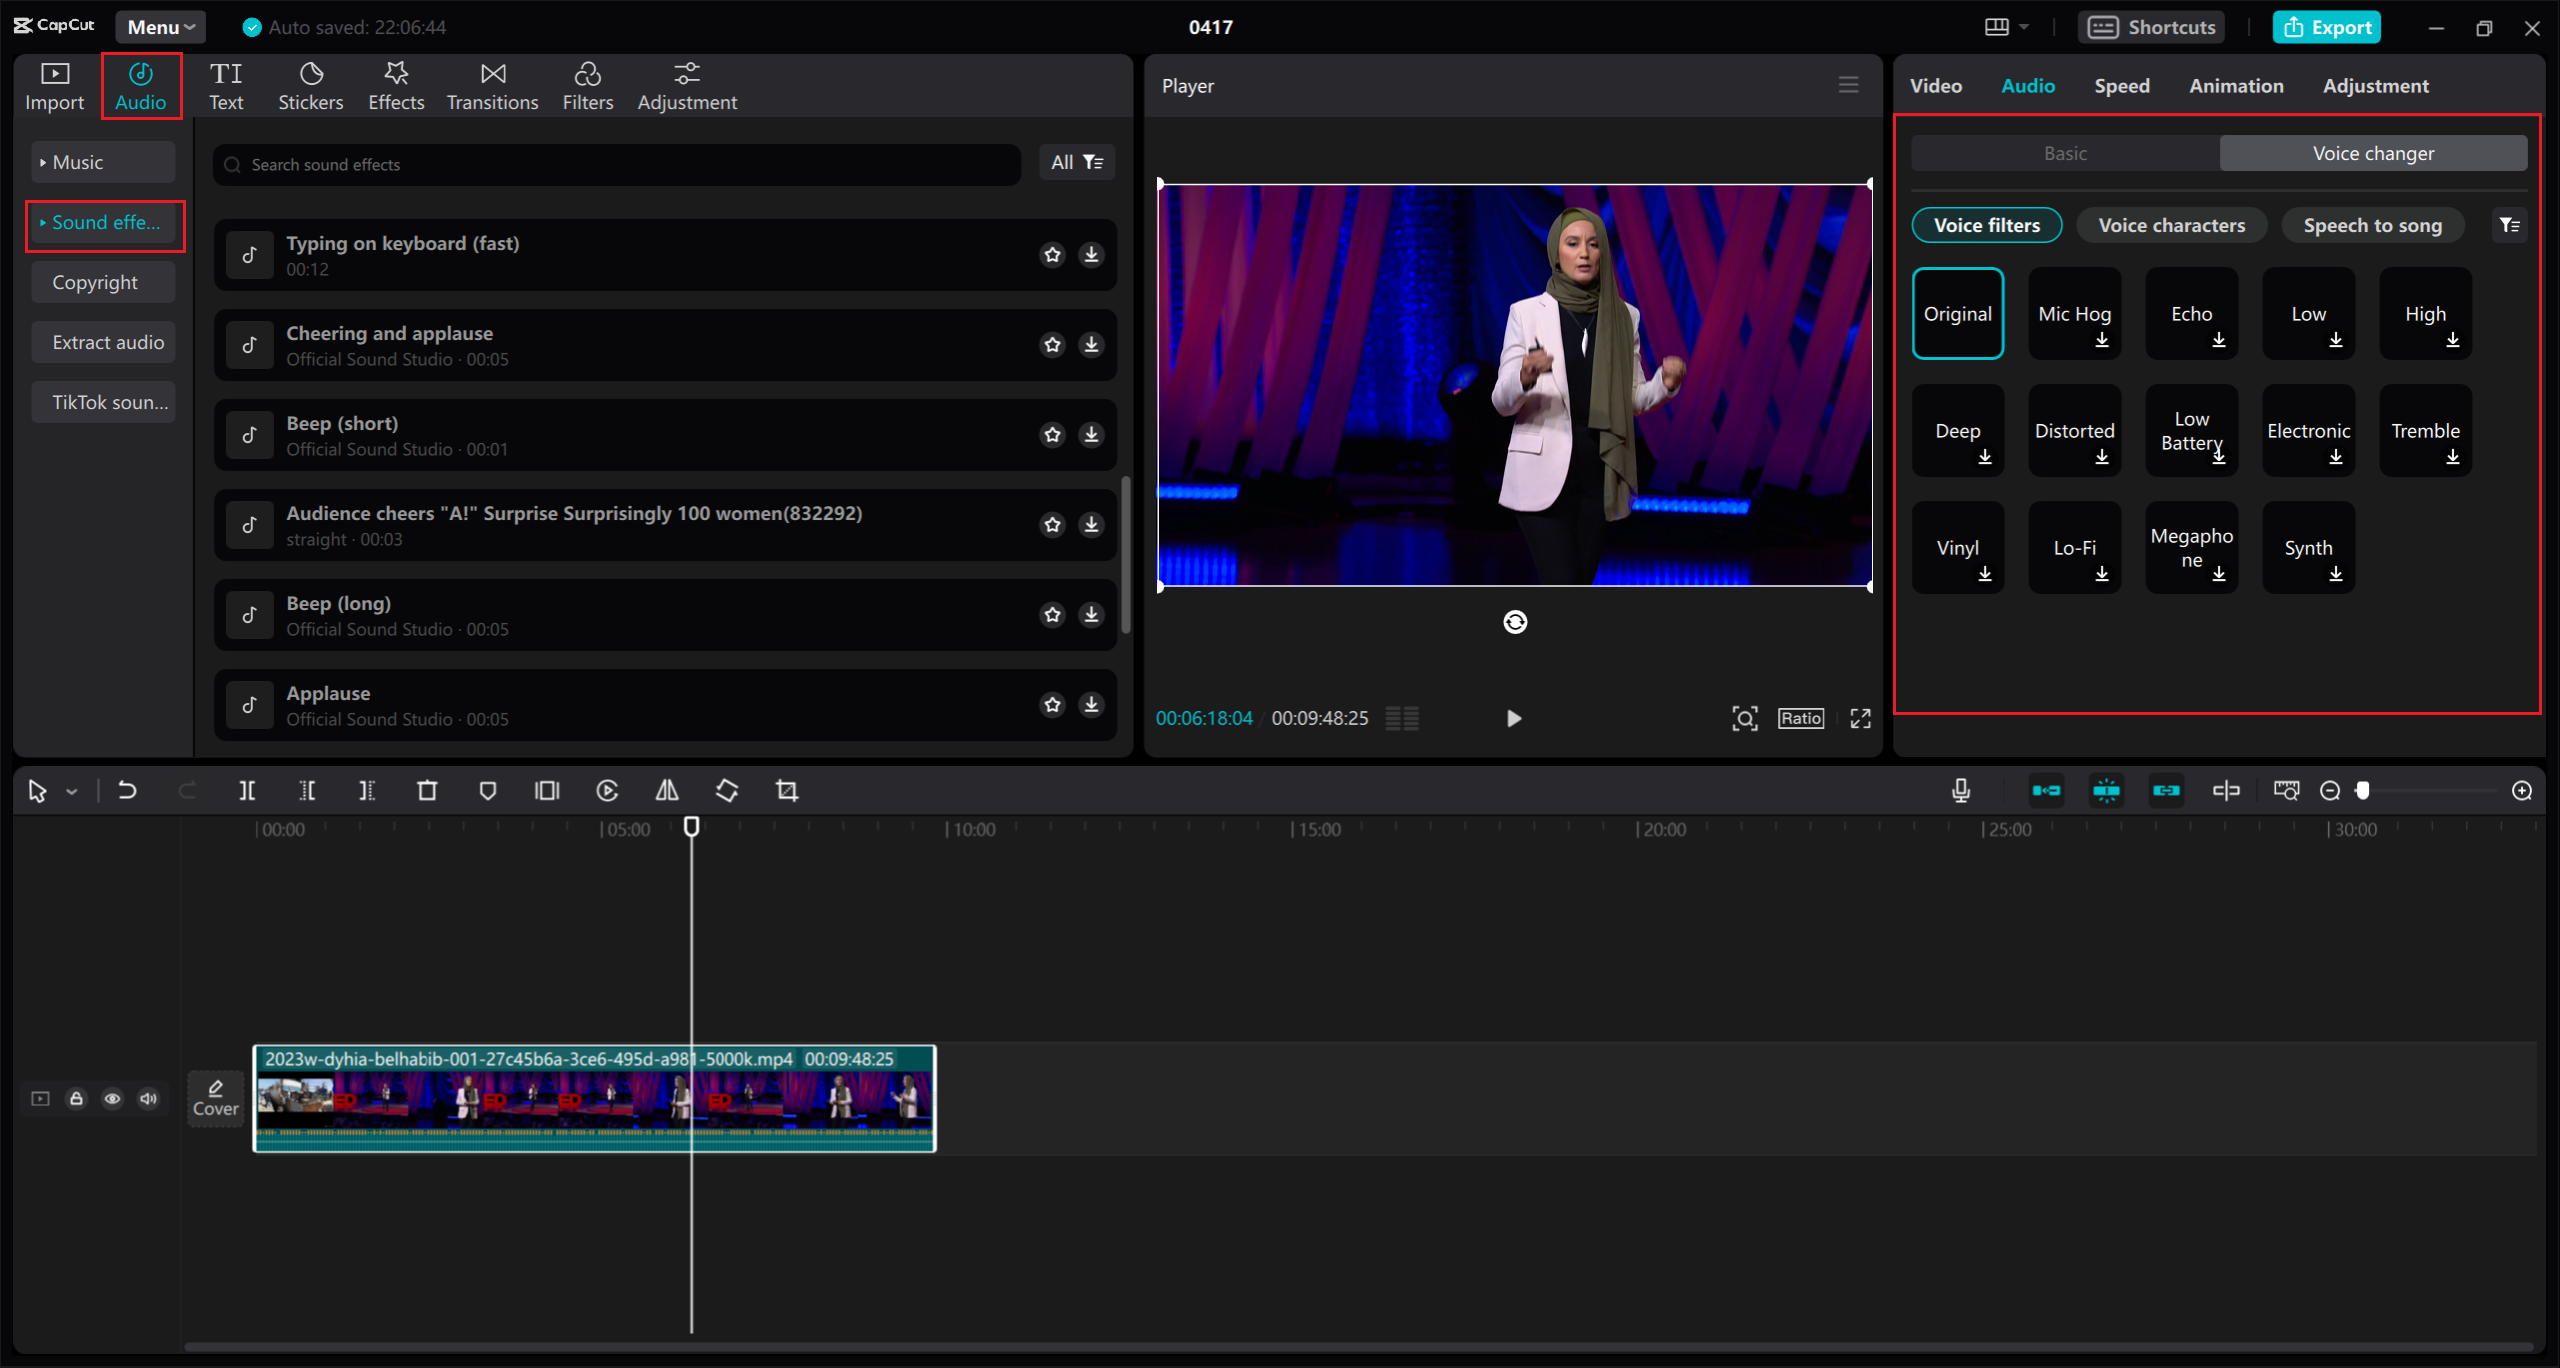Image resolution: width=2560 pixels, height=1368 pixels.
Task: Select the Voice characters button
Action: pyautogui.click(x=2171, y=225)
